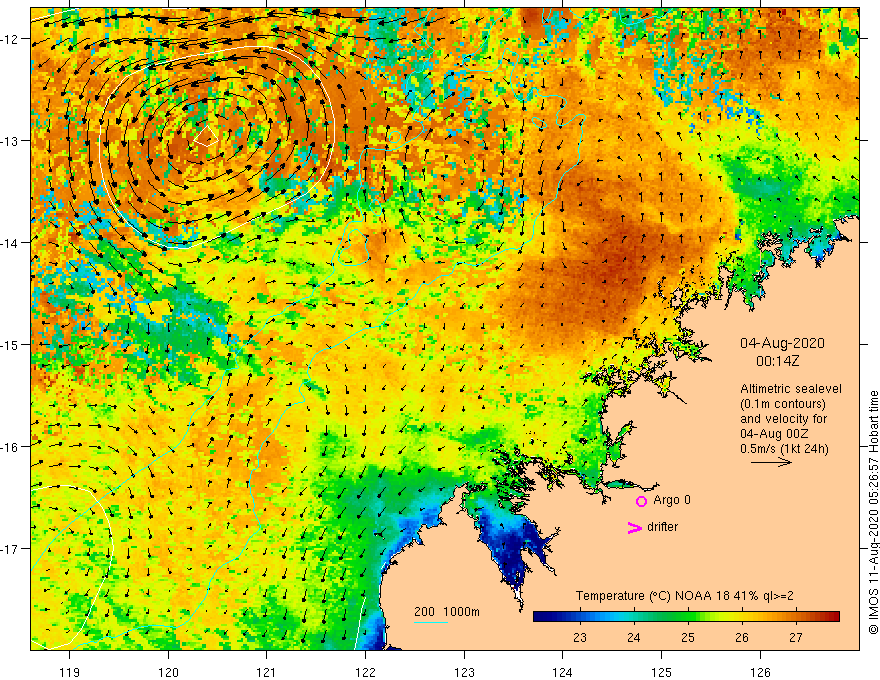Click latitude axis label -17
Viewport: 880px width, 680px height.
pos(11,549)
